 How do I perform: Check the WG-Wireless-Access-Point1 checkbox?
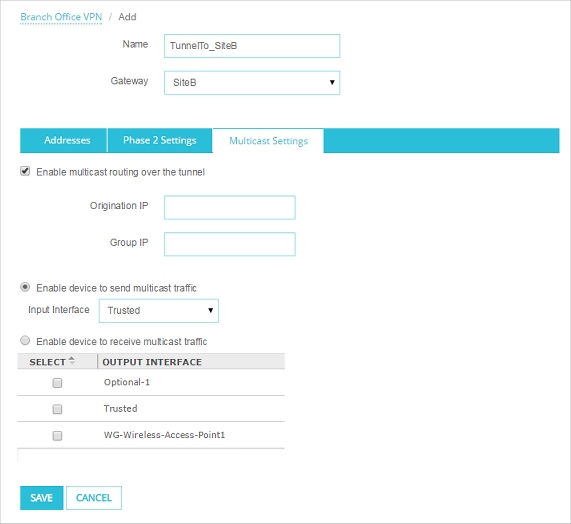pyautogui.click(x=57, y=436)
